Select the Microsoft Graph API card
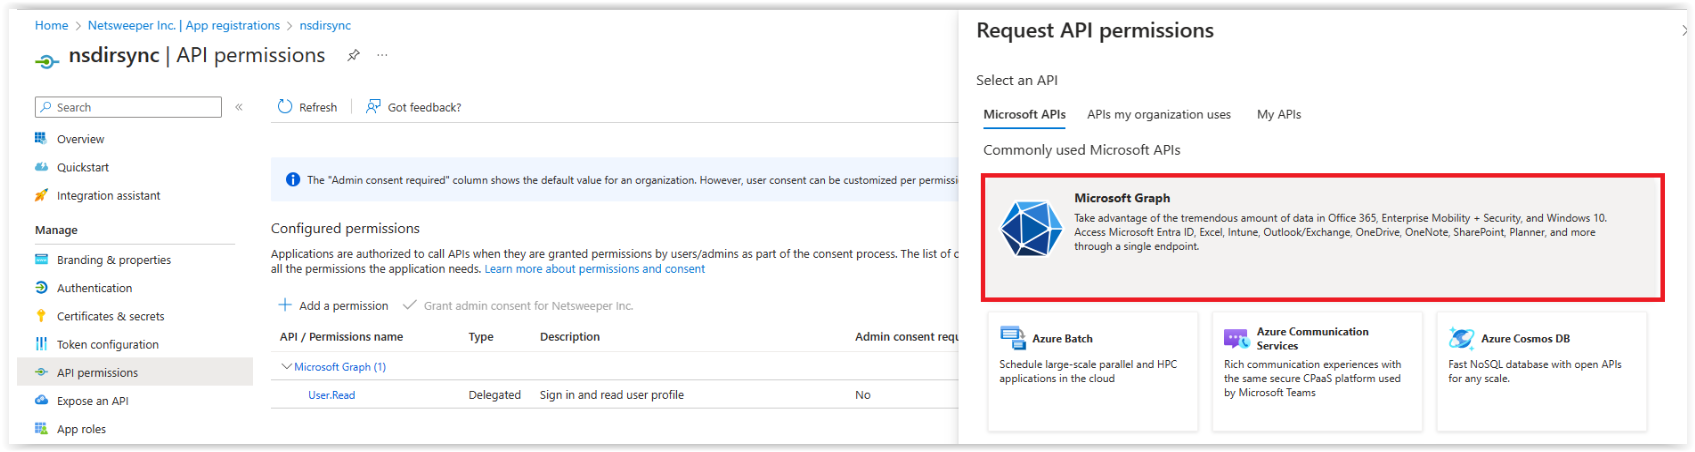 tap(1322, 237)
